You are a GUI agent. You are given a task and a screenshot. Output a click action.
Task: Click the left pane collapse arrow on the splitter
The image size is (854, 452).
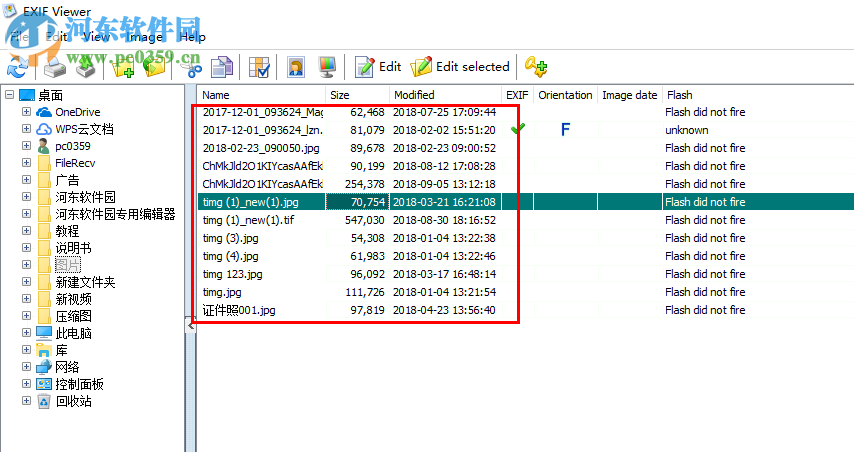[191, 326]
